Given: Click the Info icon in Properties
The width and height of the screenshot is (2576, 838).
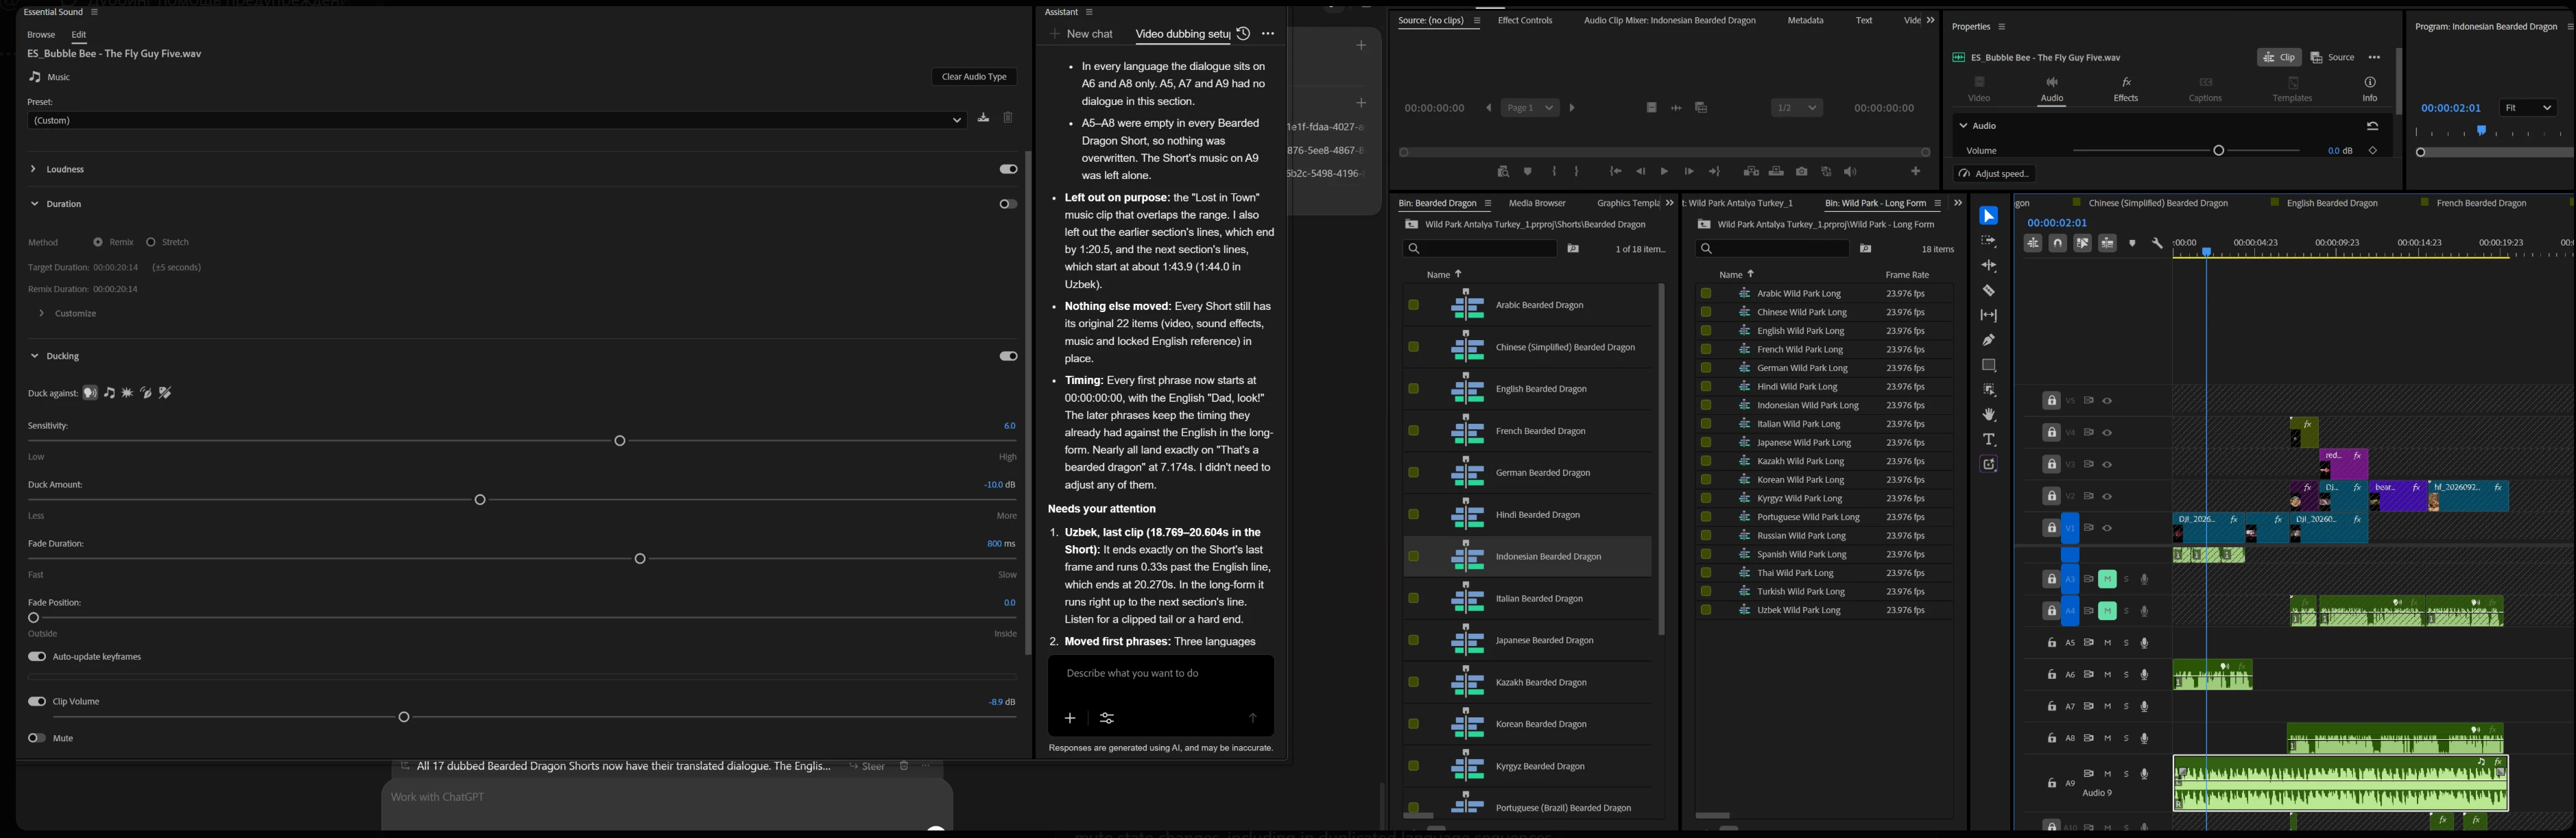Looking at the screenshot, I should click(x=2369, y=89).
